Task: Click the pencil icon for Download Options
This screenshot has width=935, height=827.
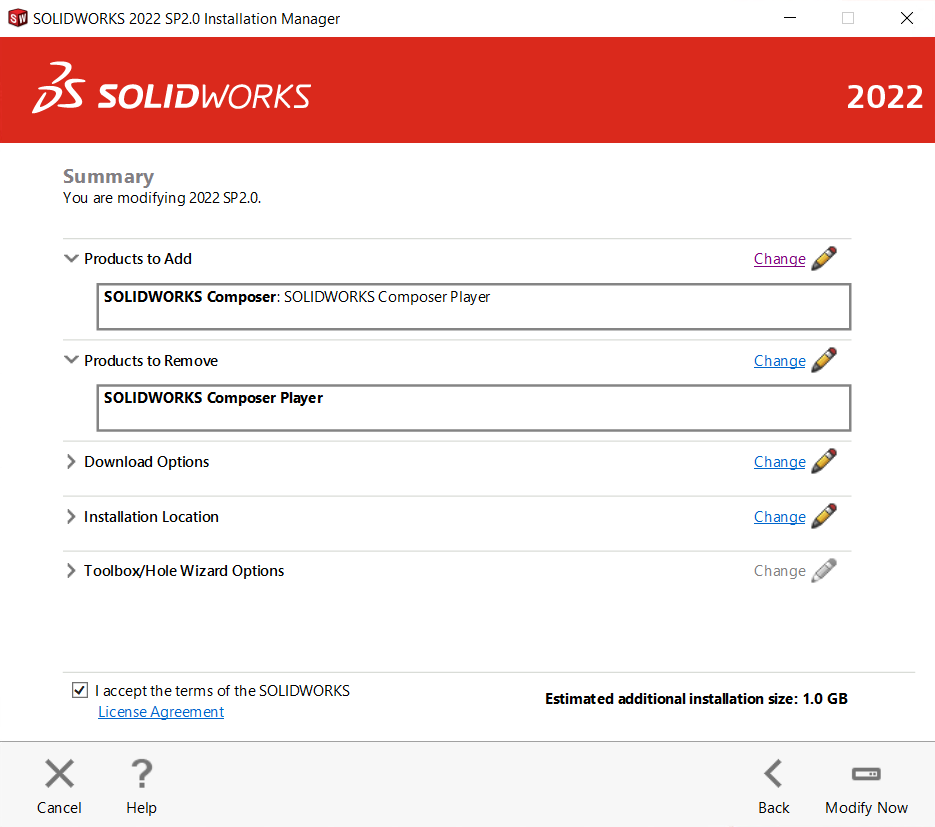Action: tap(824, 461)
